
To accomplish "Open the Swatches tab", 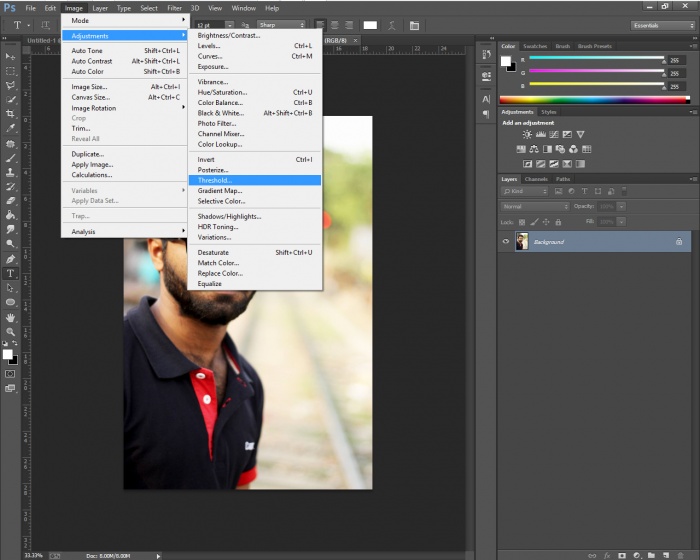I will click(x=535, y=46).
